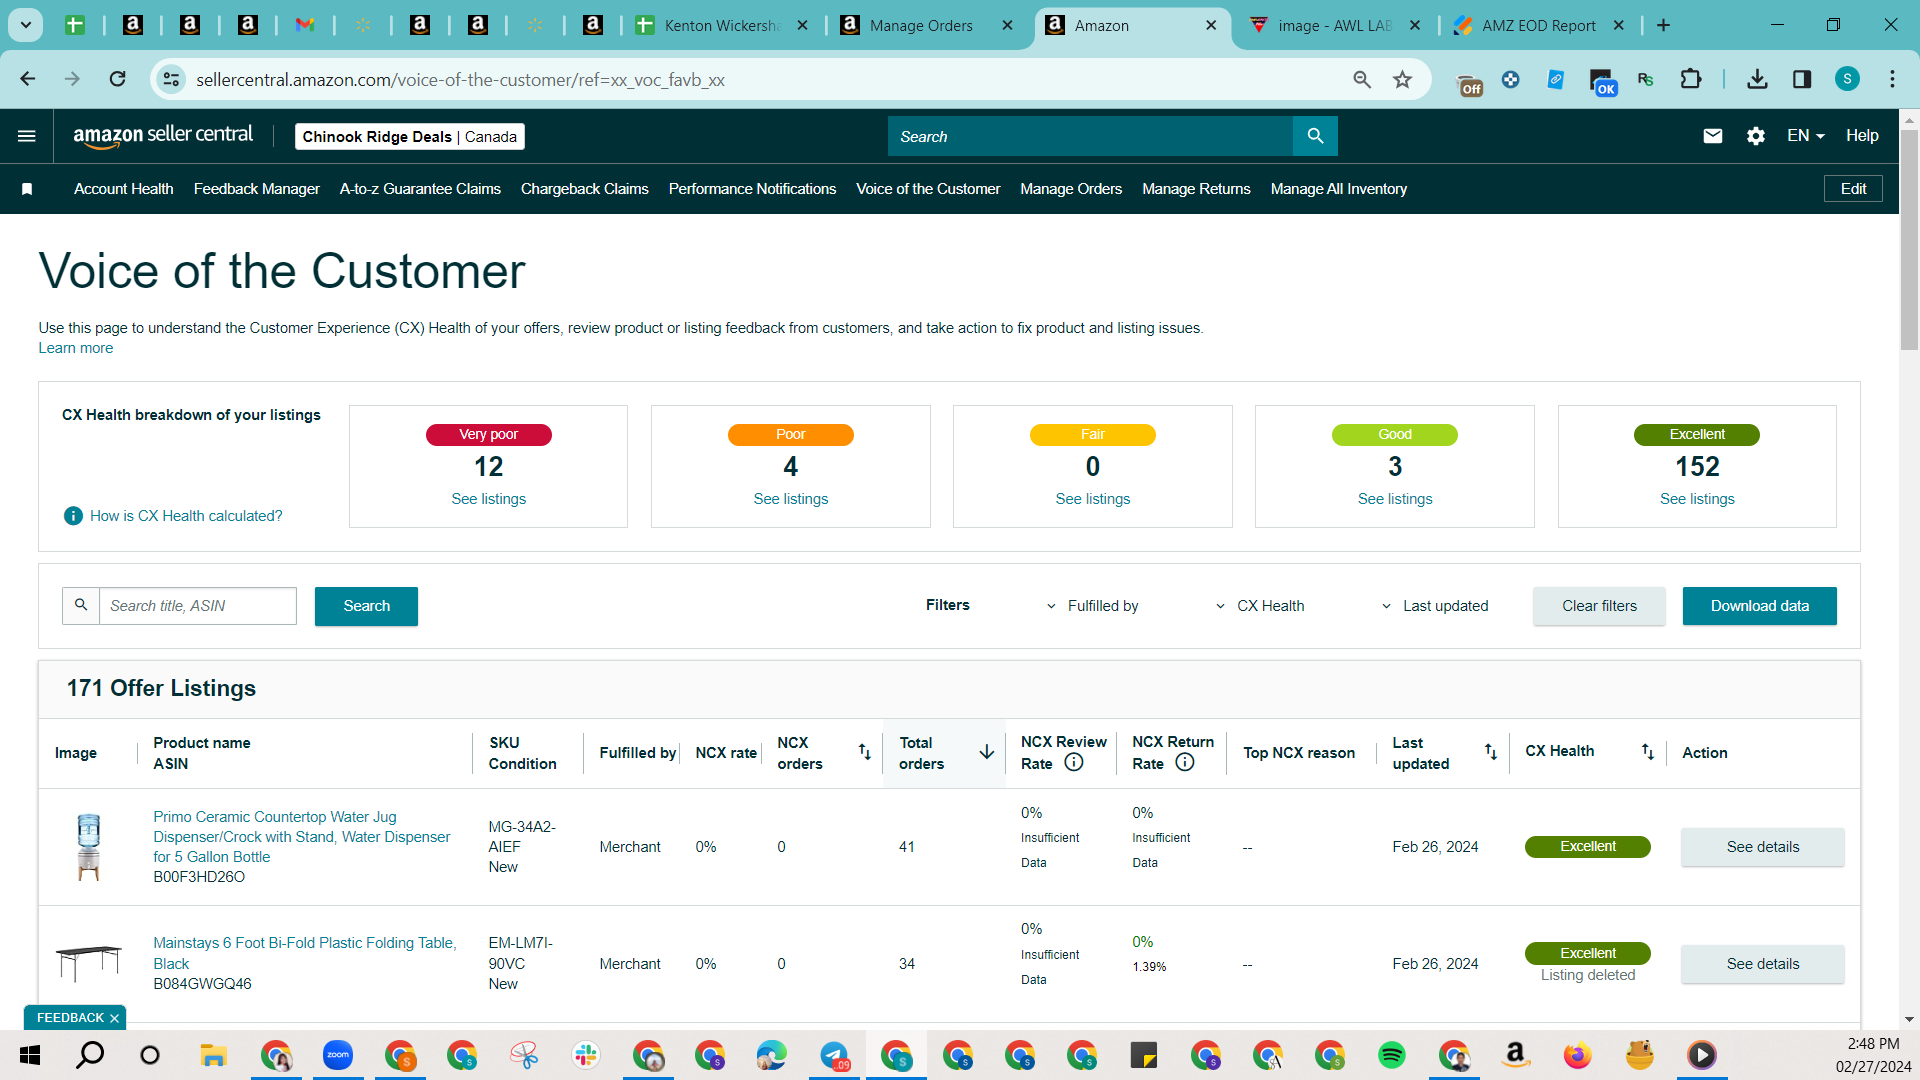Open the Chrome profile avatar
This screenshot has width=1920, height=1080.
coord(1847,79)
